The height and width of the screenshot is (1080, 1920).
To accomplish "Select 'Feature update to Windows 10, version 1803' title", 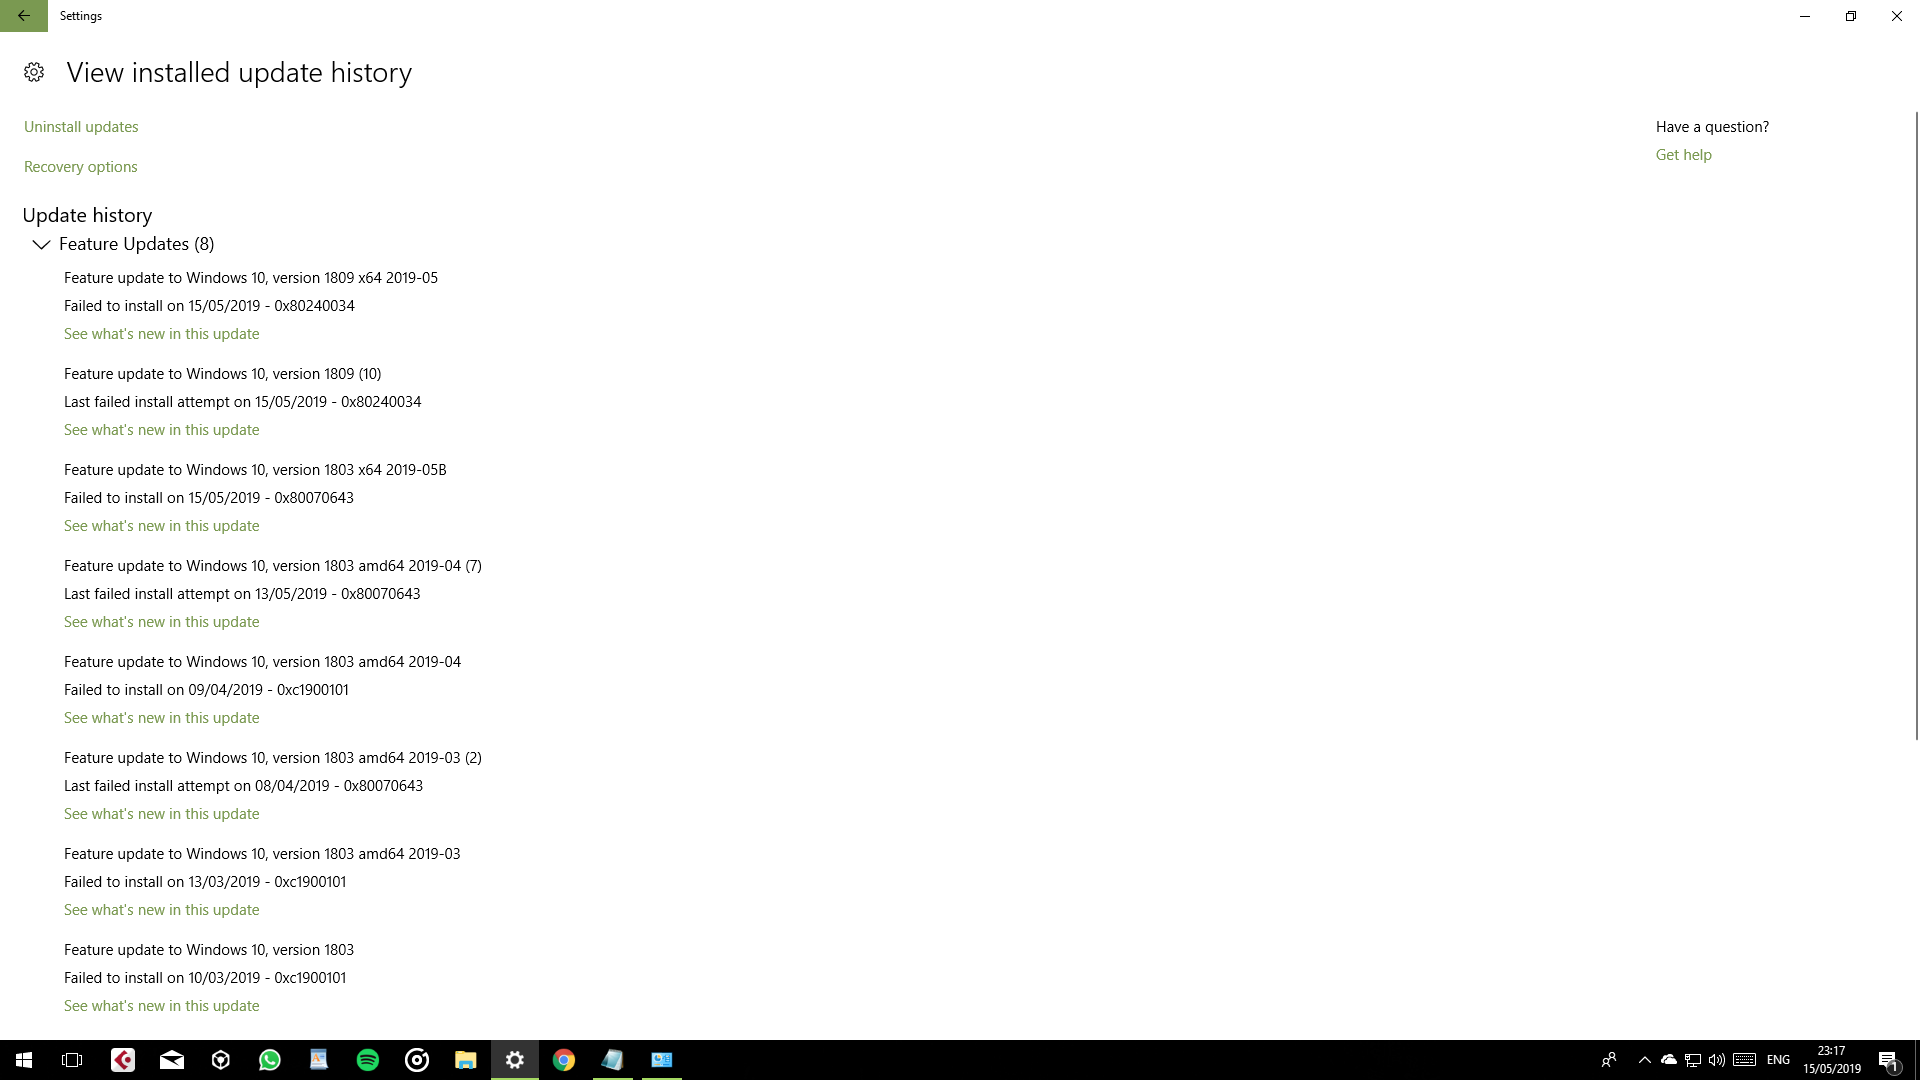I will tap(209, 950).
